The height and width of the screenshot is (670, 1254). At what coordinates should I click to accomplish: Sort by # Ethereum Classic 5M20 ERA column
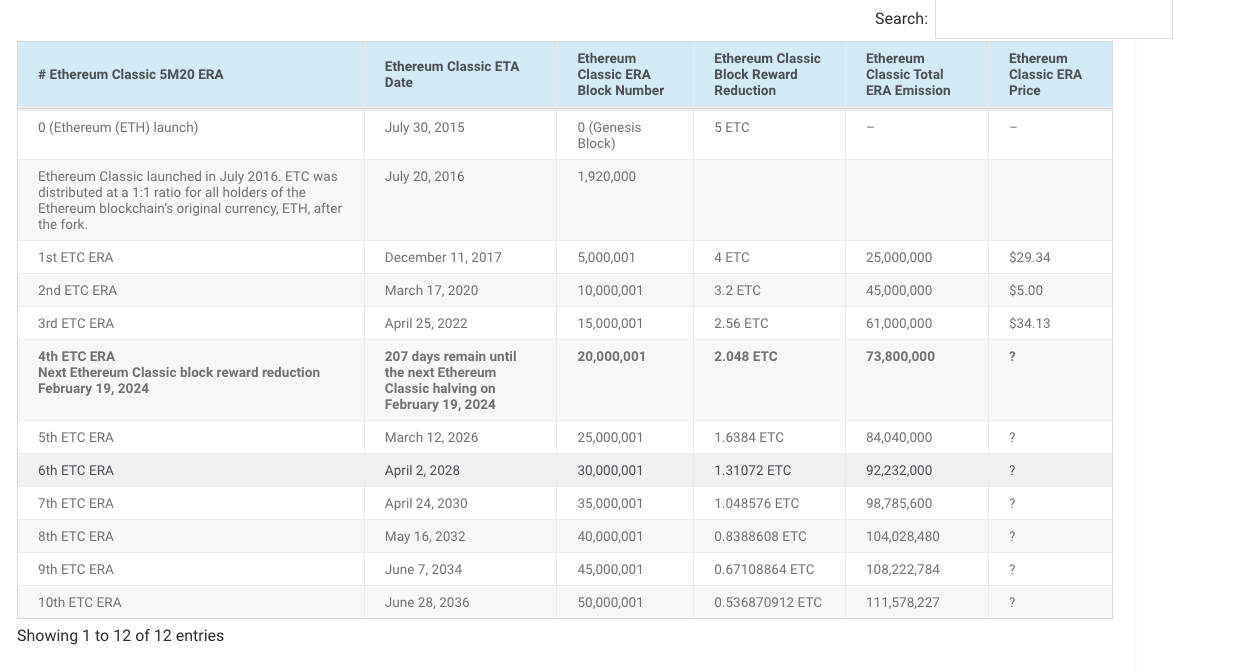[x=191, y=75]
